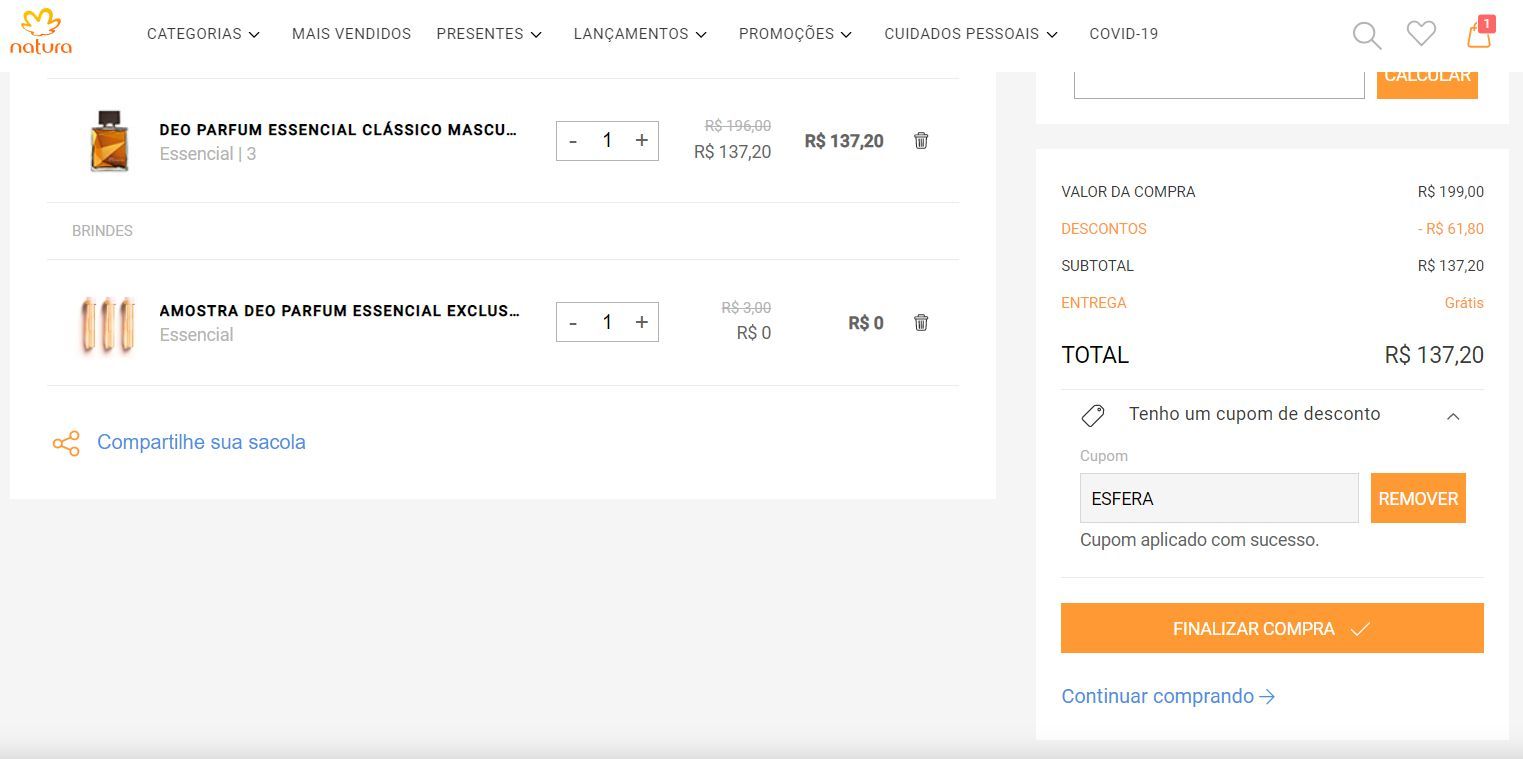The image size is (1523, 759).
Task: Click 'Tenho um cupom de desconto' label
Action: (x=1254, y=414)
